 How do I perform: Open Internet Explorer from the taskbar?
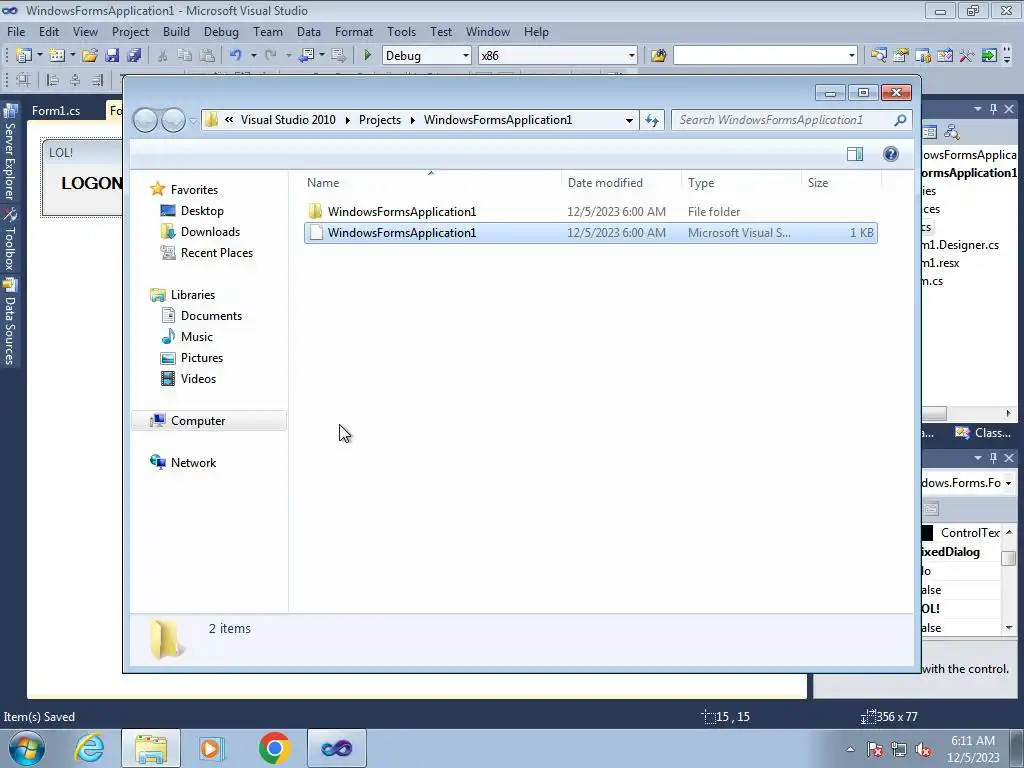click(89, 748)
